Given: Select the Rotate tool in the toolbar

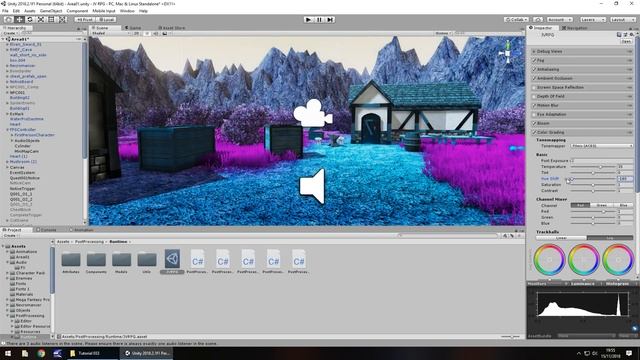Looking at the screenshot, I should pyautogui.click(x=30, y=19).
